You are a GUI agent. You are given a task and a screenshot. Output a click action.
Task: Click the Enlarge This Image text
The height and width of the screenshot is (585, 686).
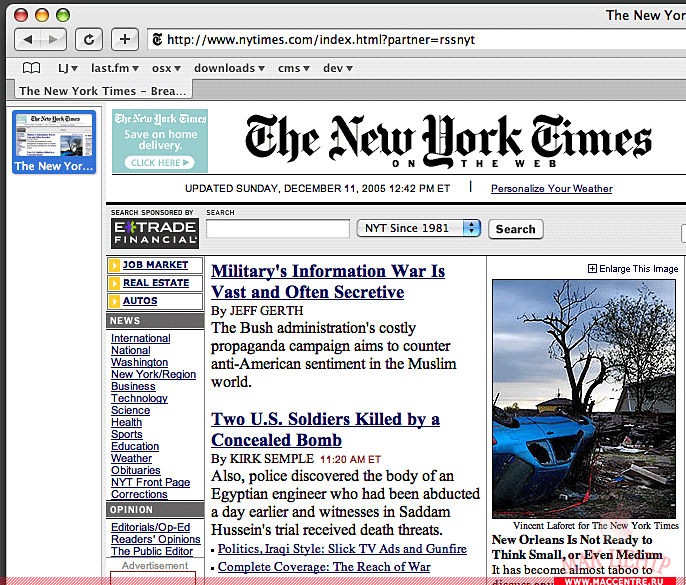pos(638,269)
